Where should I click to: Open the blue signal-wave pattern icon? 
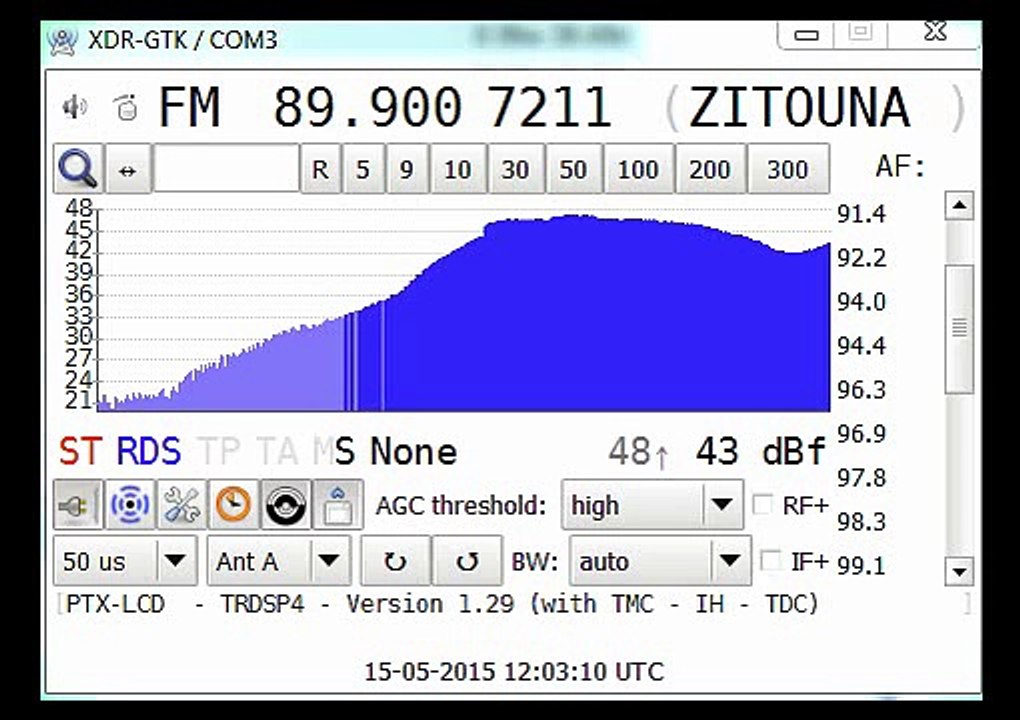point(130,505)
